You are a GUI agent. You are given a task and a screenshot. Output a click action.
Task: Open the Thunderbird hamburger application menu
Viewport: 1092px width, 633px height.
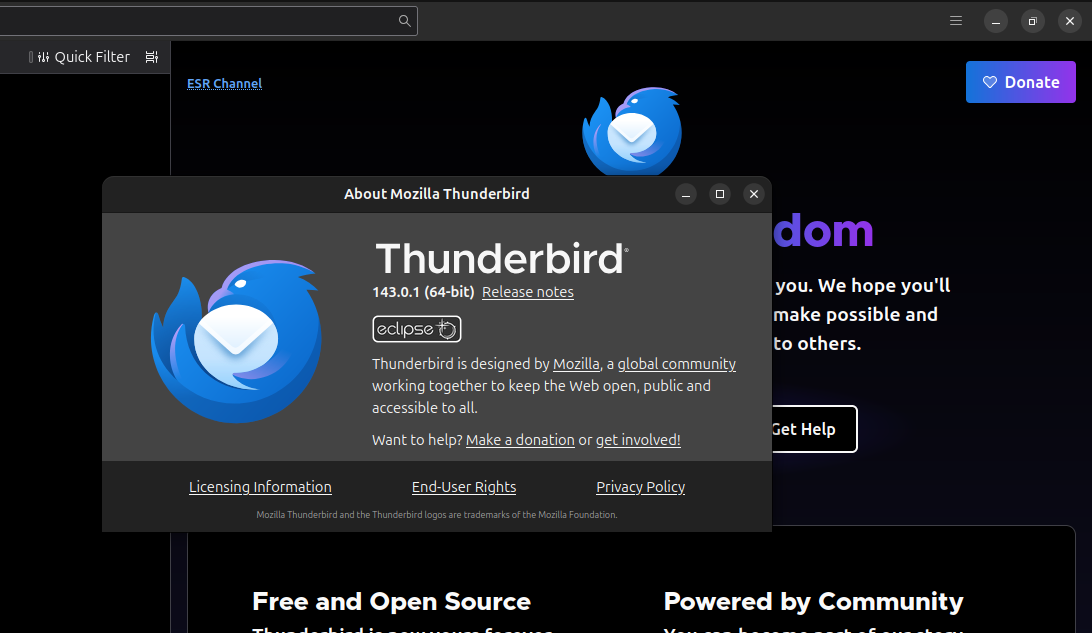coord(956,21)
